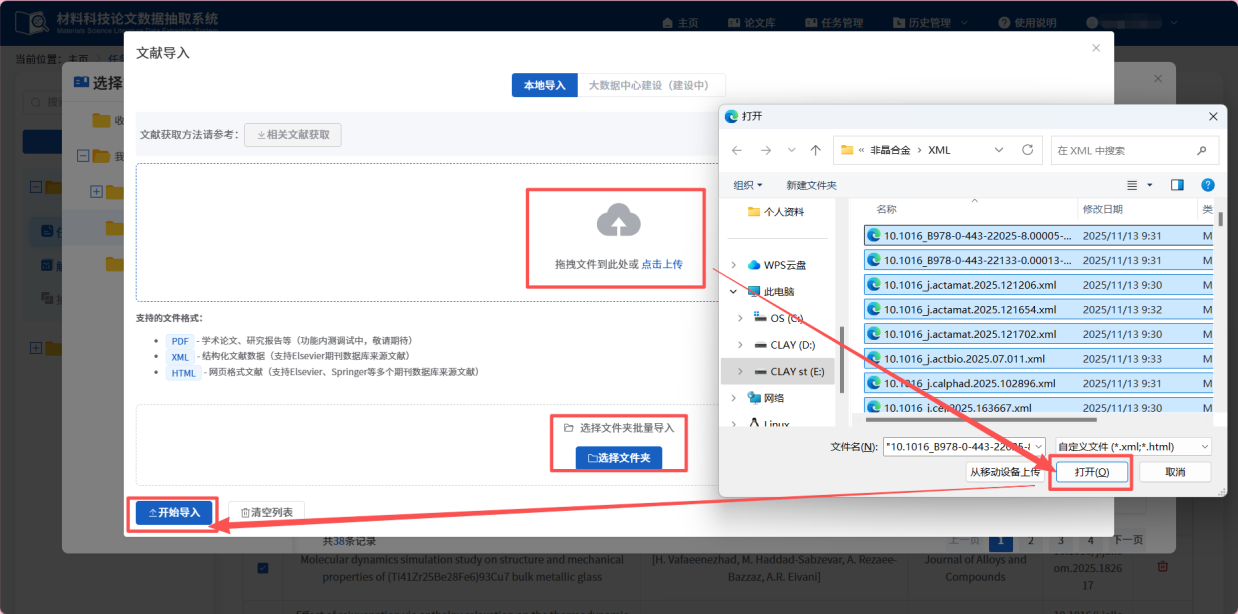Click the back arrow in file dialog

point(737,150)
